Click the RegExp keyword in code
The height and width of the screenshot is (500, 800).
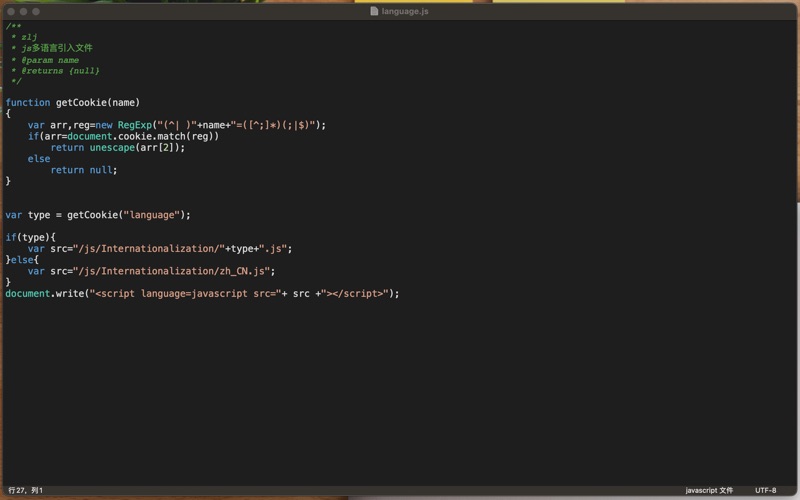coord(135,125)
